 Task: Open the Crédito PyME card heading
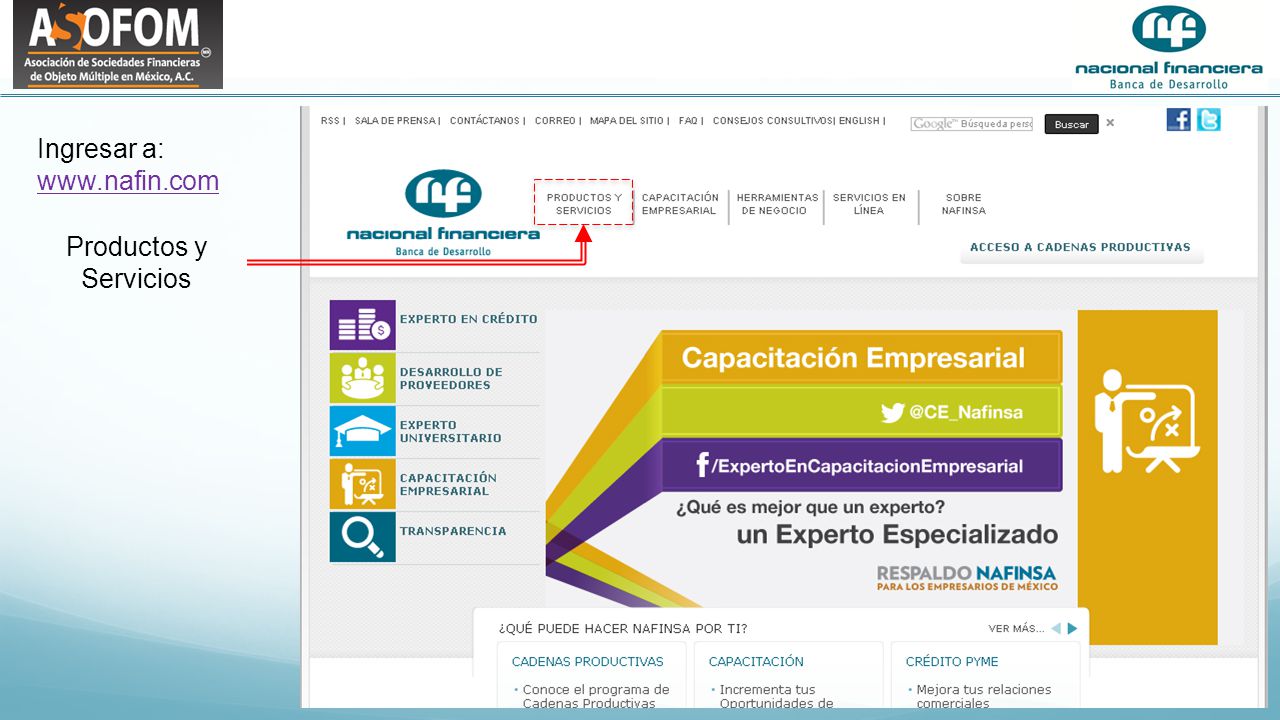coord(951,662)
